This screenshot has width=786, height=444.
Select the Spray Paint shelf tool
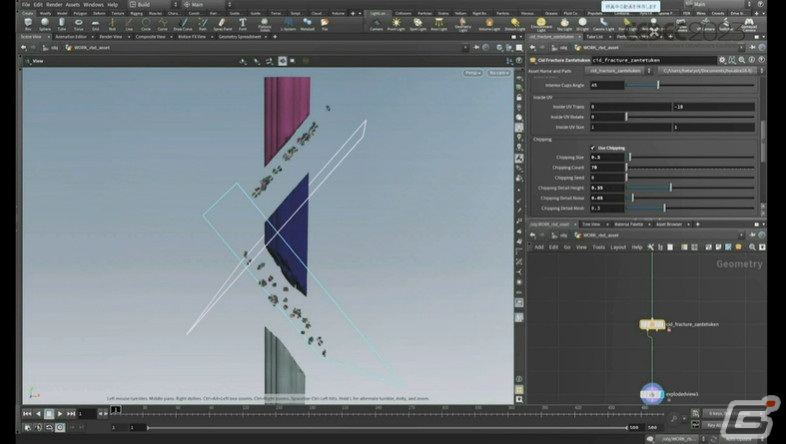[223, 24]
